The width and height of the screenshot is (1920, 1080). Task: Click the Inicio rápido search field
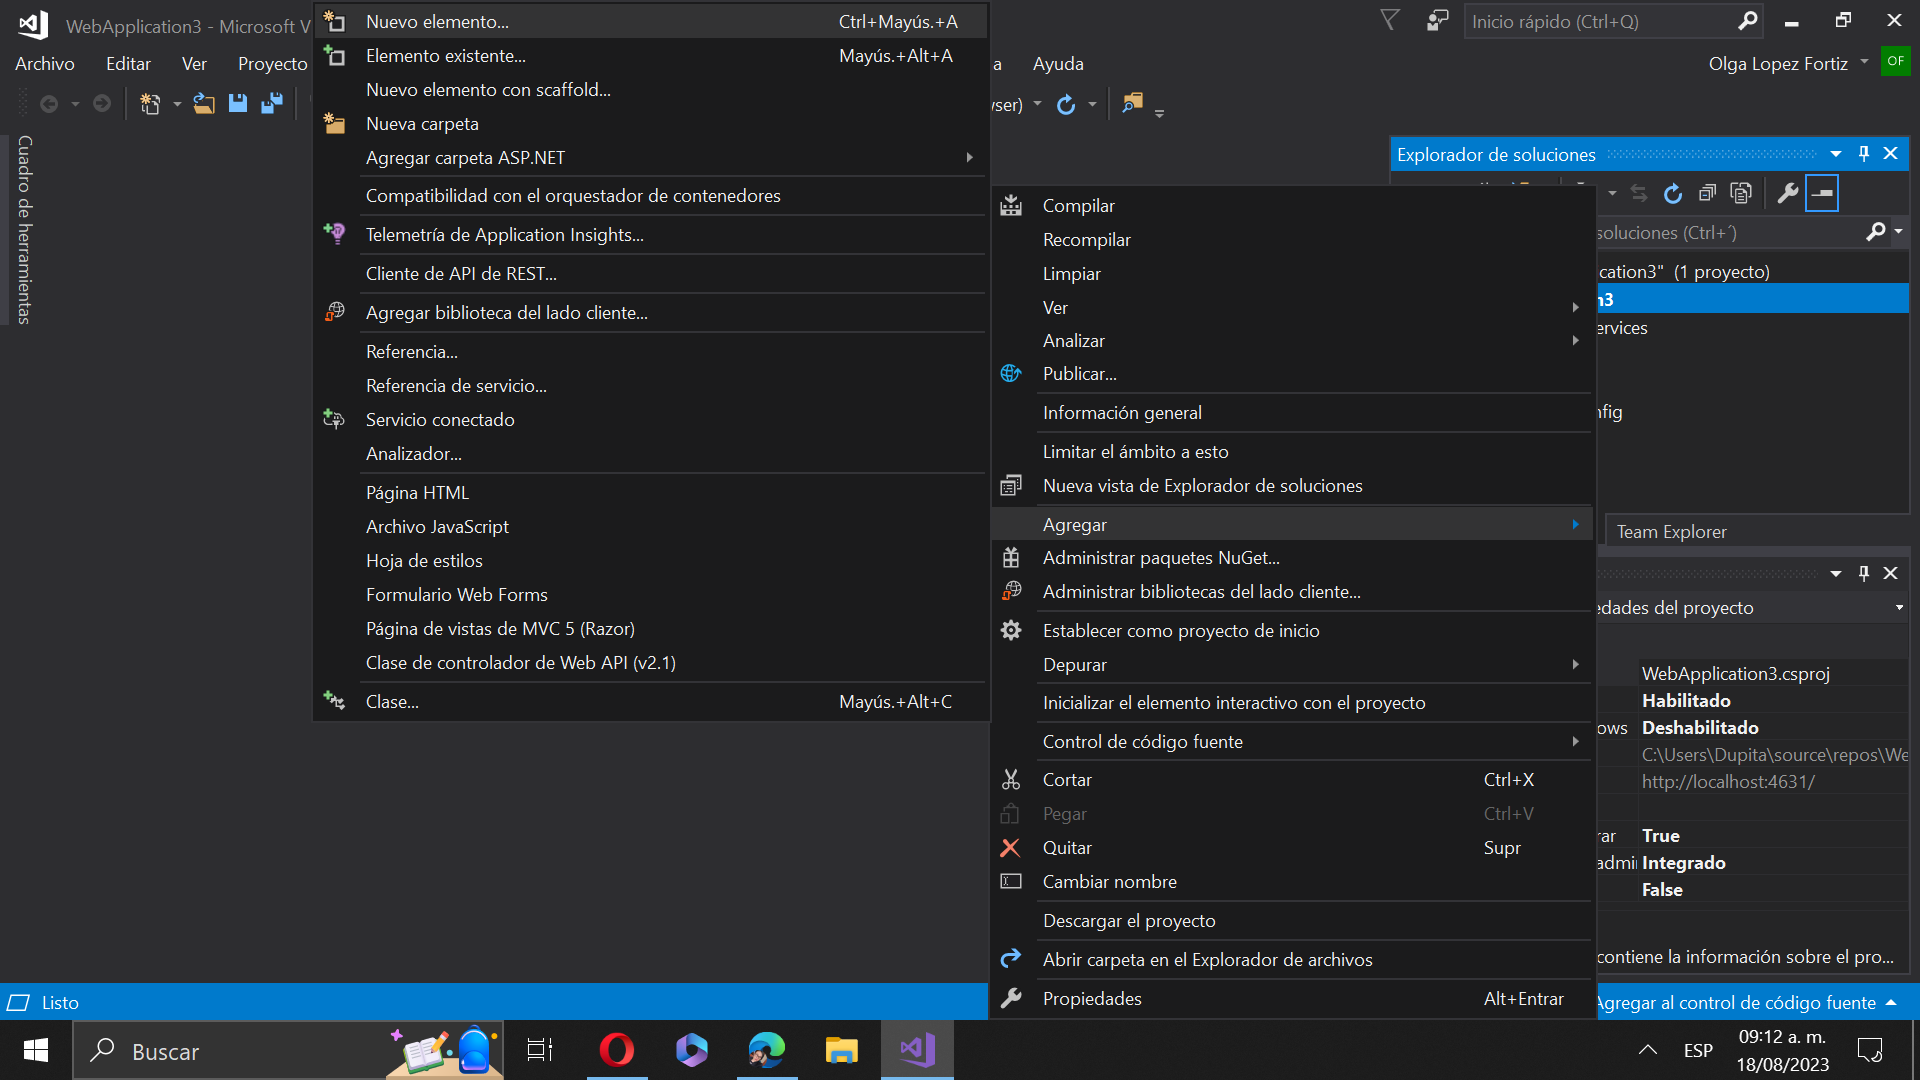(1600, 22)
